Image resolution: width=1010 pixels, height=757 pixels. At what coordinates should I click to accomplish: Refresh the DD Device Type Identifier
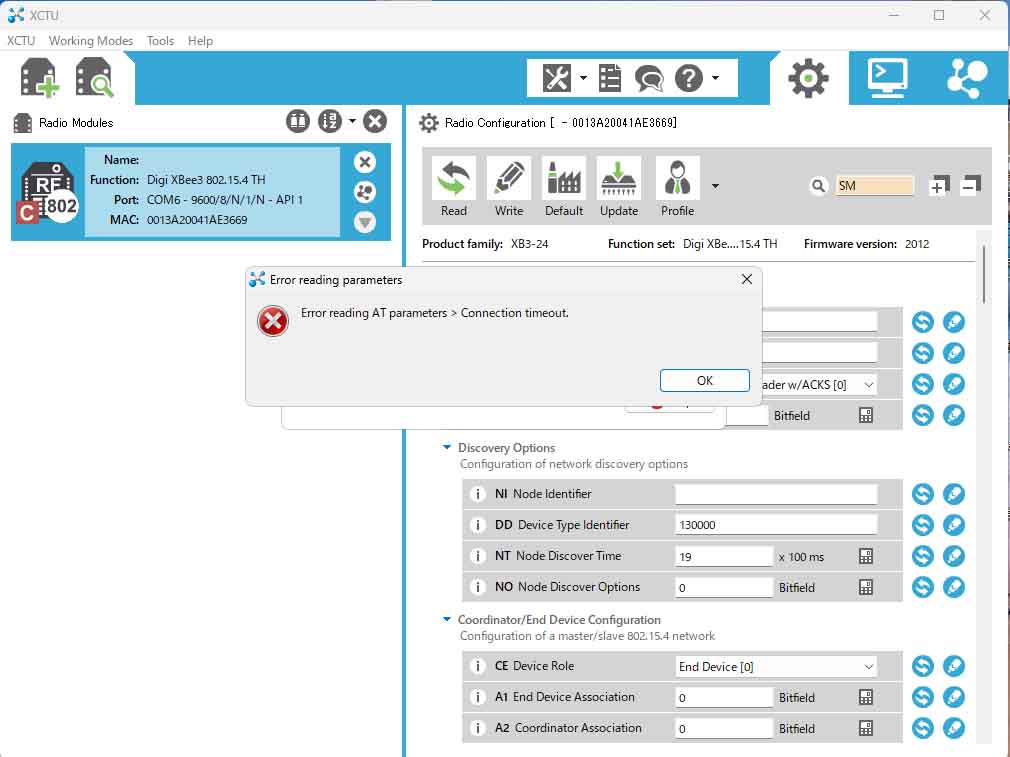click(922, 525)
